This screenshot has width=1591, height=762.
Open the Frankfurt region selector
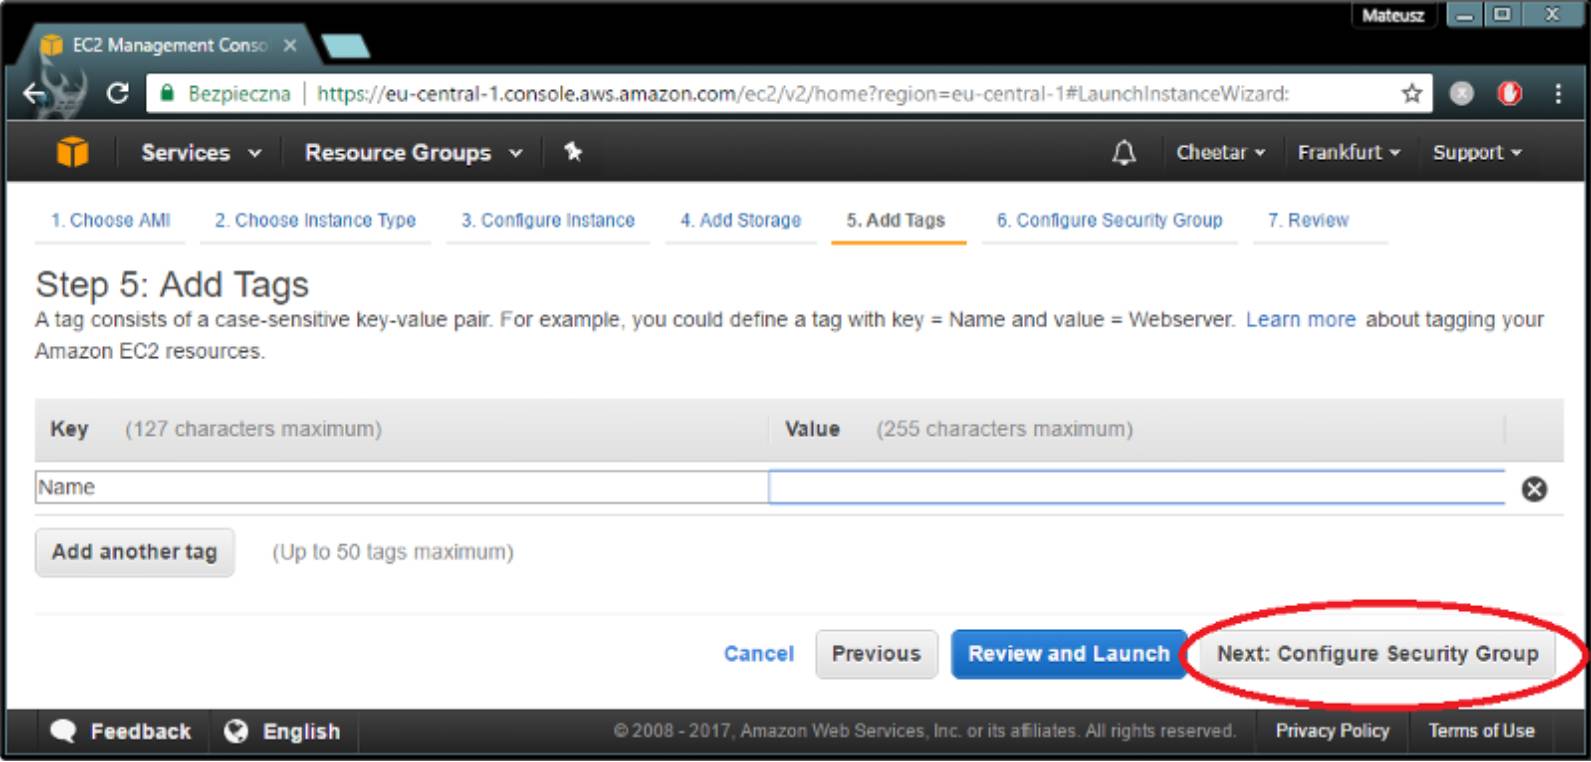click(x=1348, y=152)
